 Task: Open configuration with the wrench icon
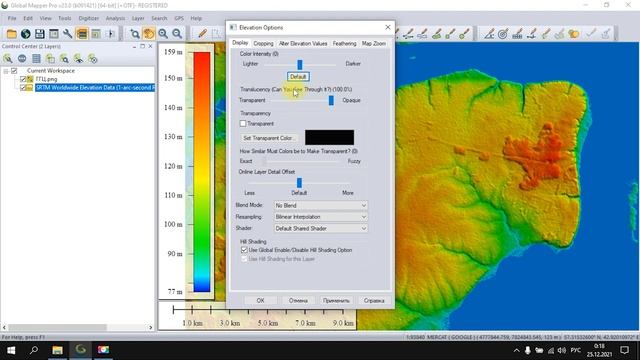tap(68, 33)
